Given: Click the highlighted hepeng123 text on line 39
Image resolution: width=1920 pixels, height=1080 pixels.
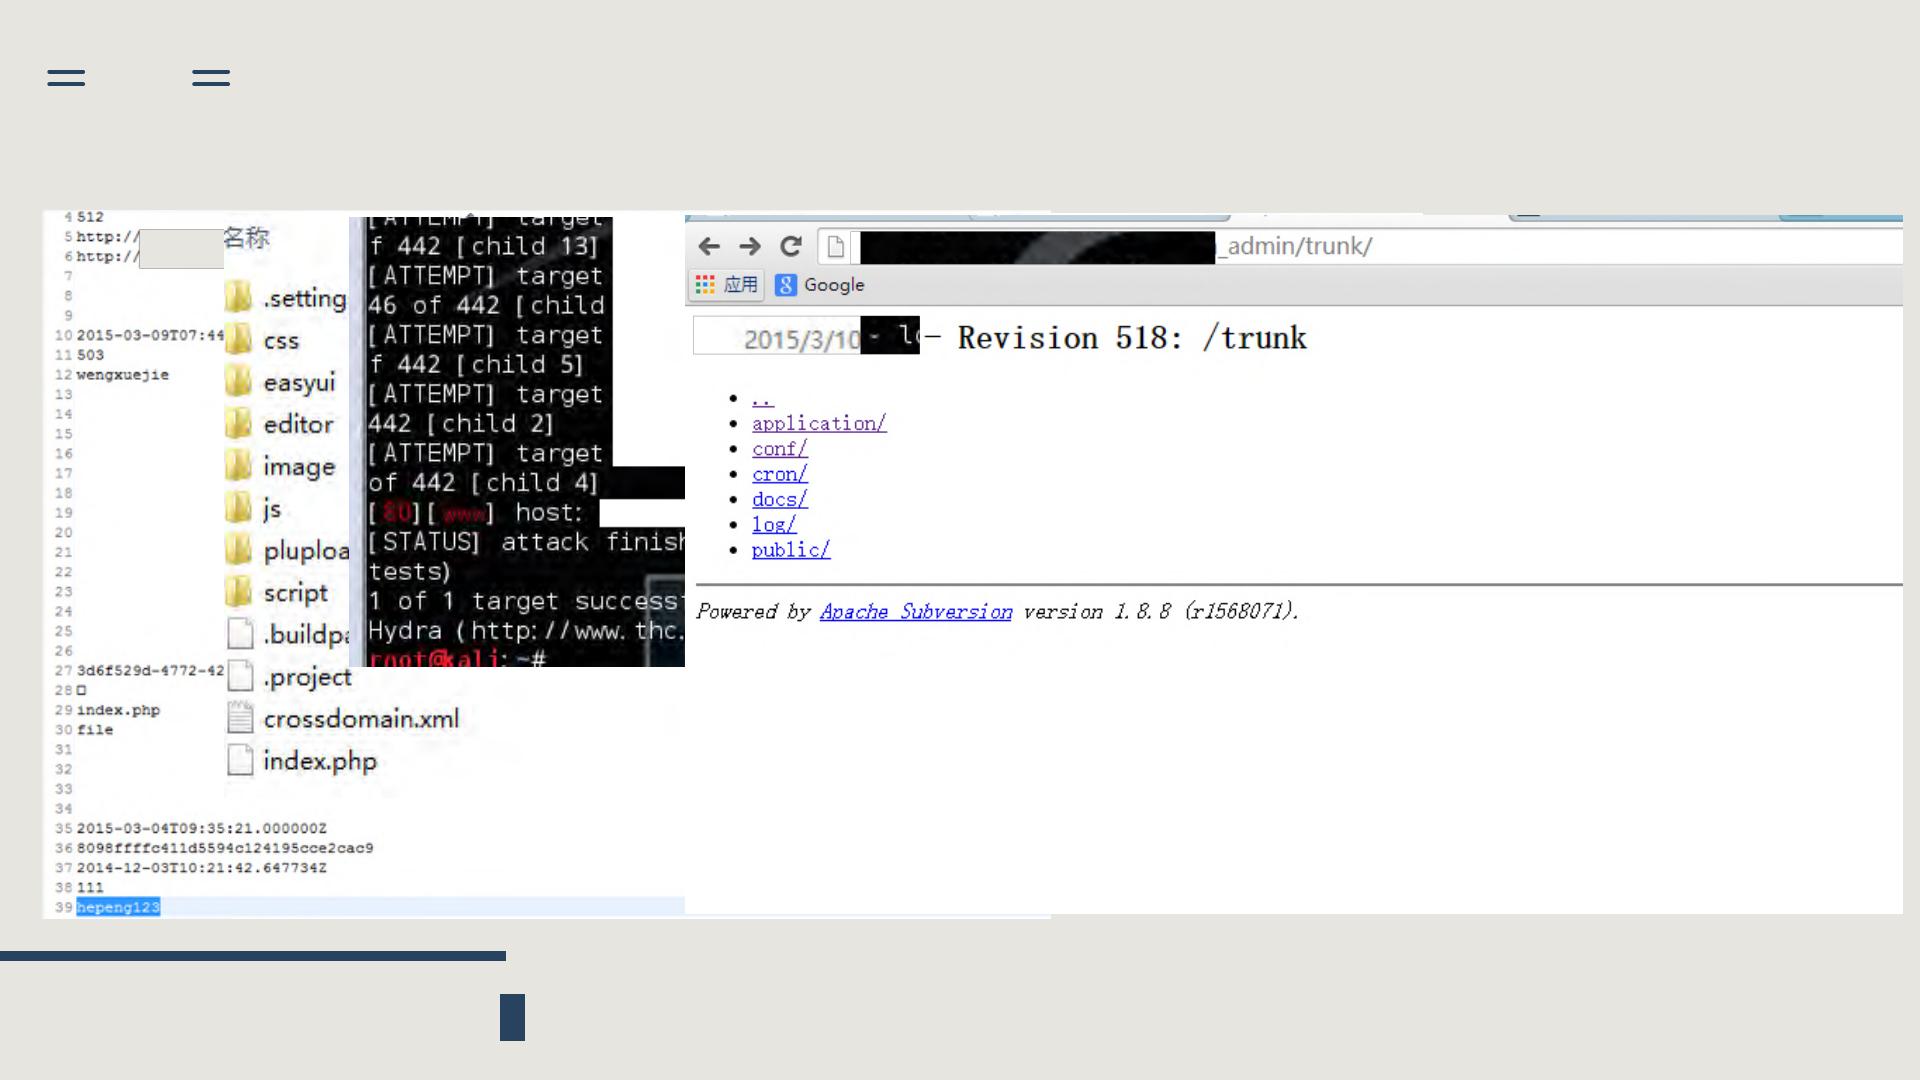Looking at the screenshot, I should pos(118,907).
